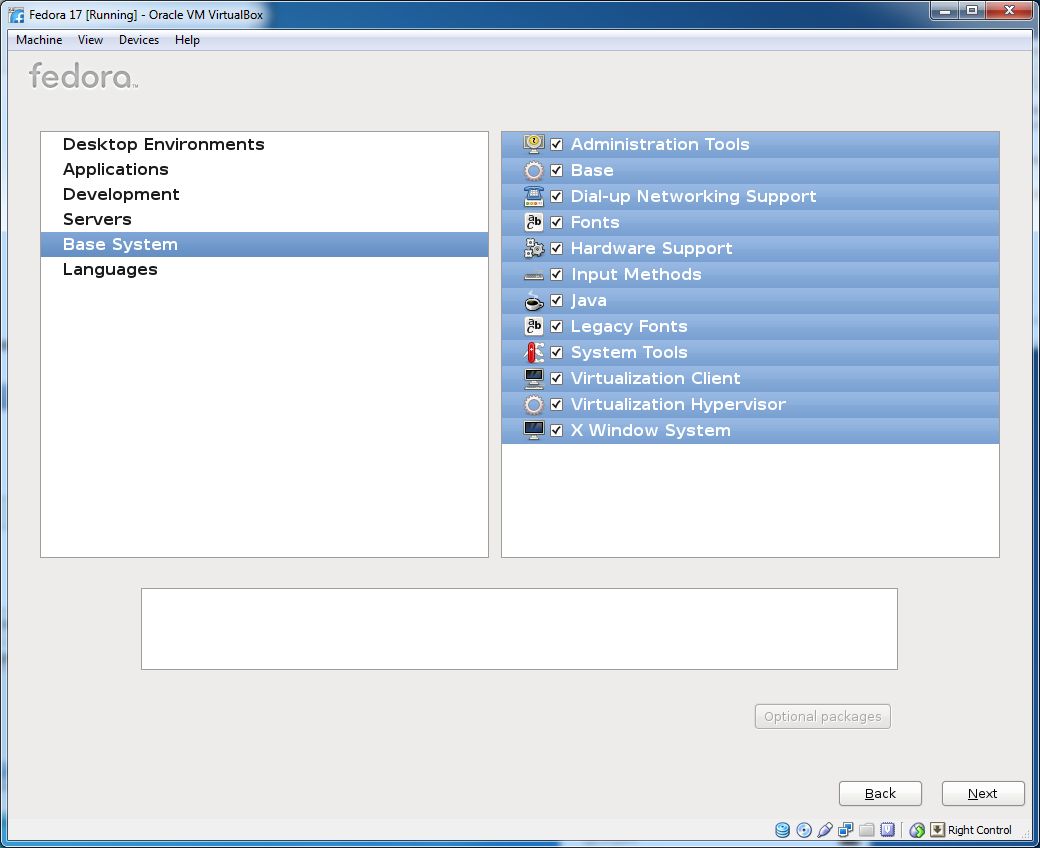Select the Applications category

(264, 169)
